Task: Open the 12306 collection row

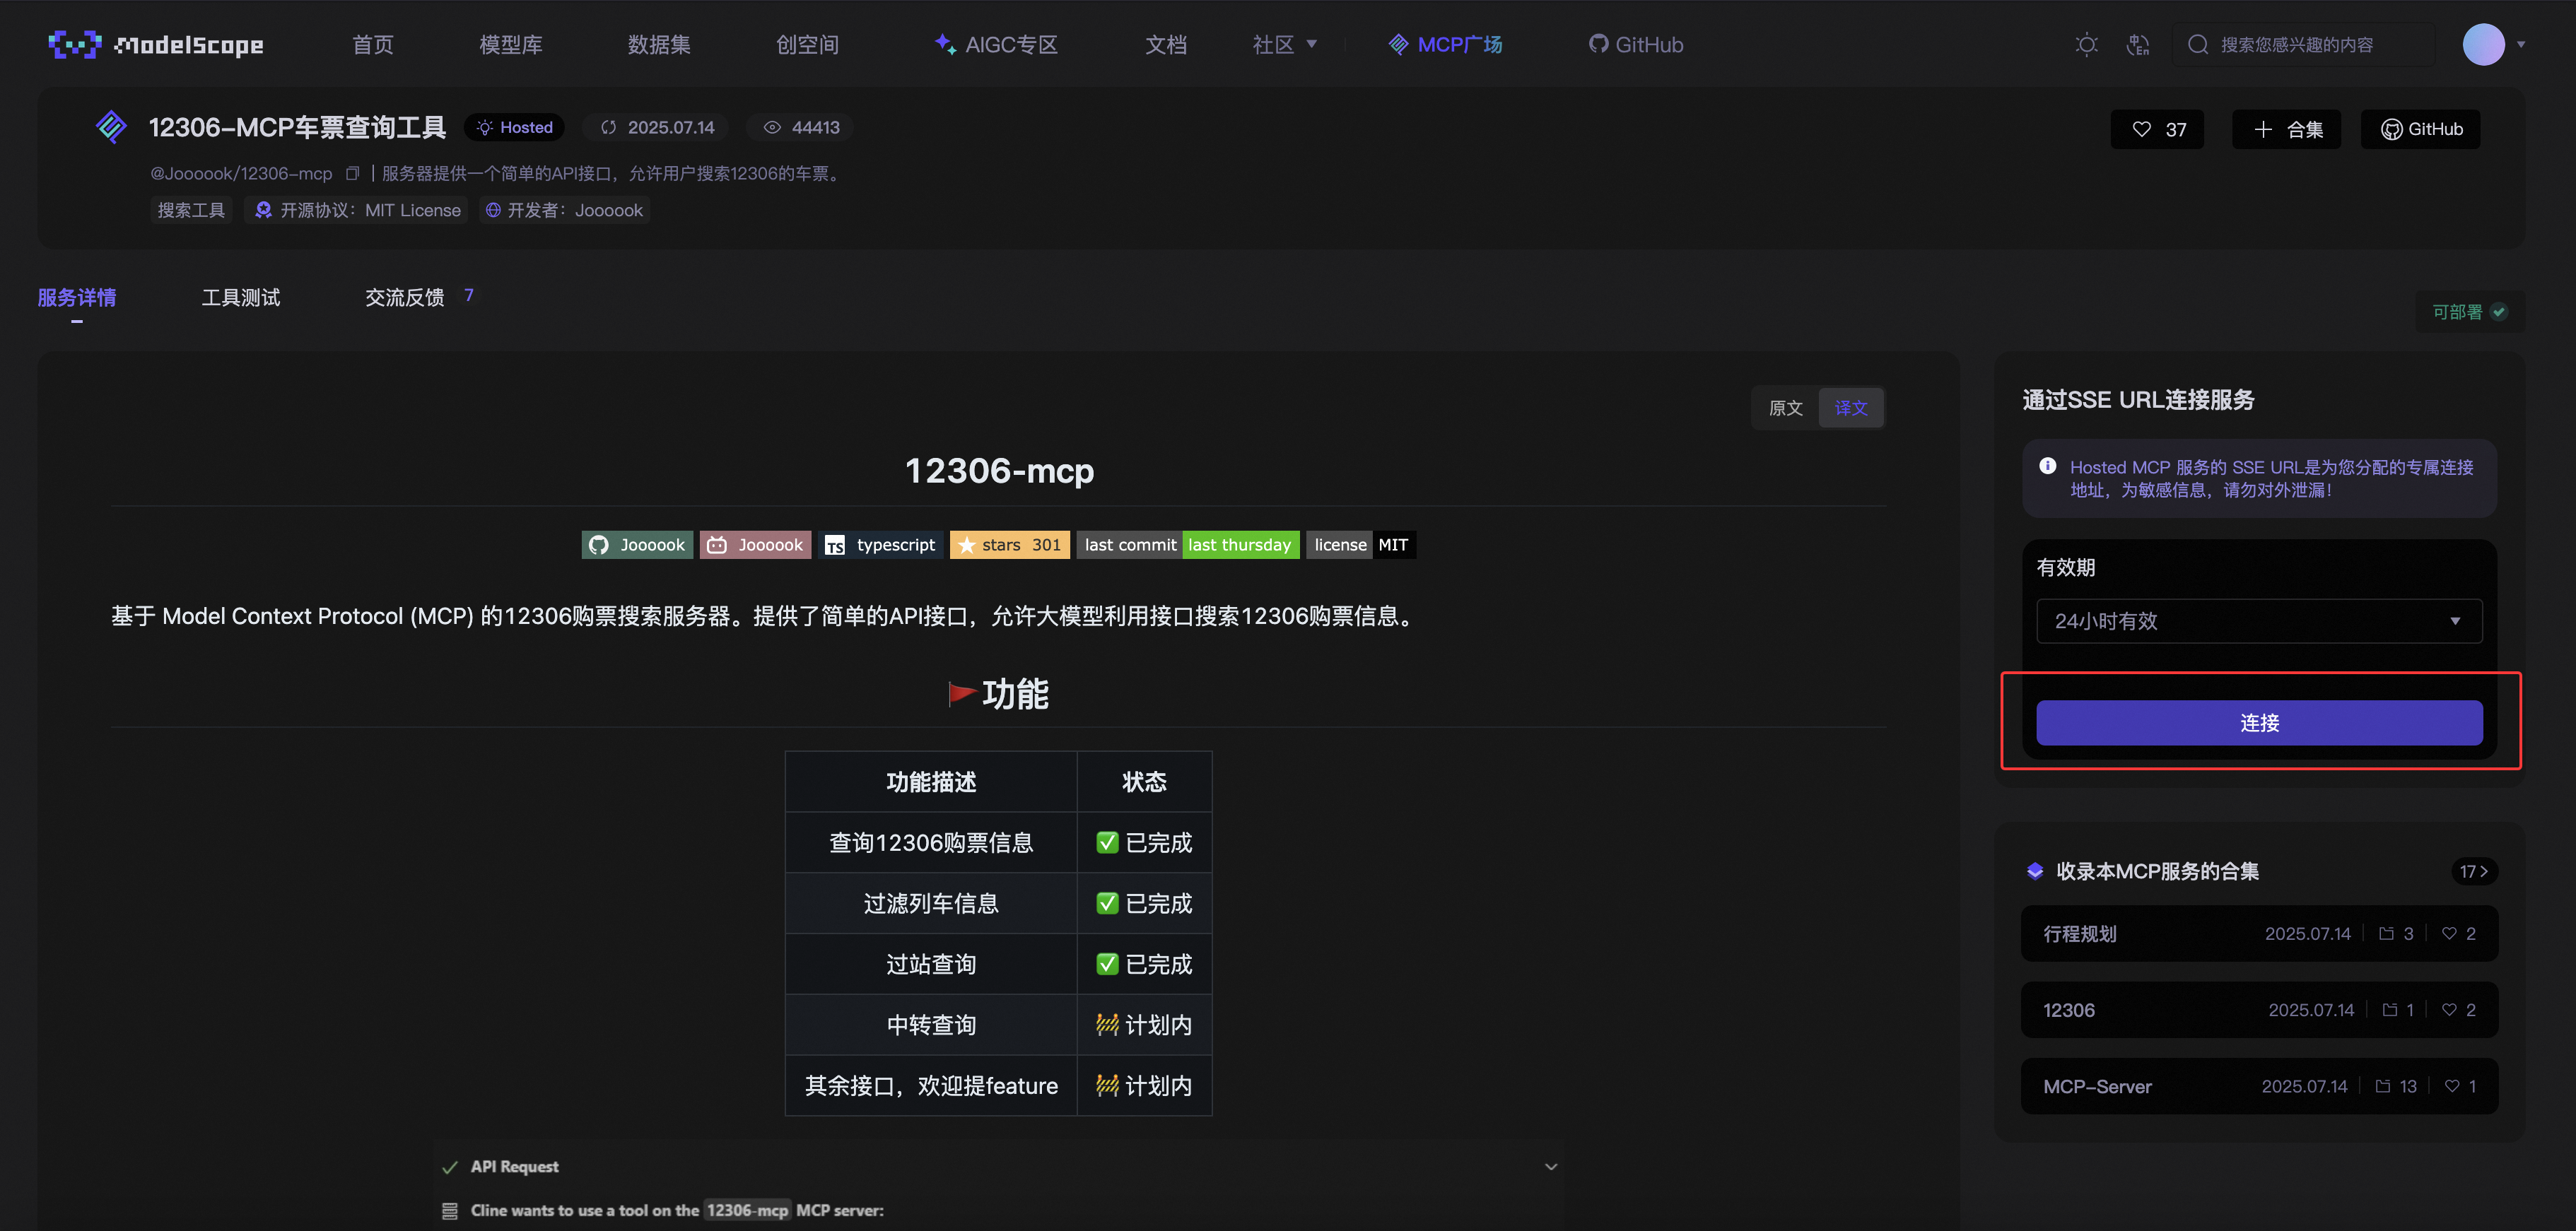Action: 2259,1010
